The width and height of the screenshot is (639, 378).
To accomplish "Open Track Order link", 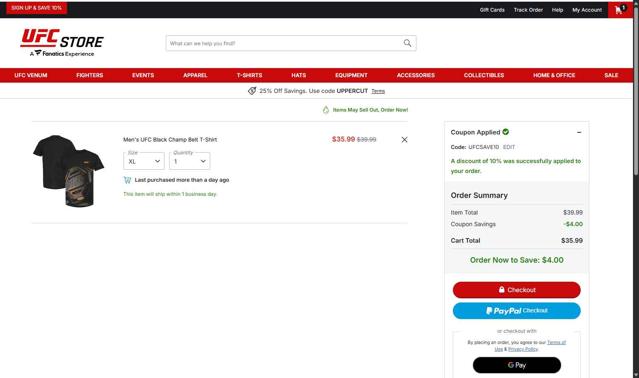I will pyautogui.click(x=528, y=10).
